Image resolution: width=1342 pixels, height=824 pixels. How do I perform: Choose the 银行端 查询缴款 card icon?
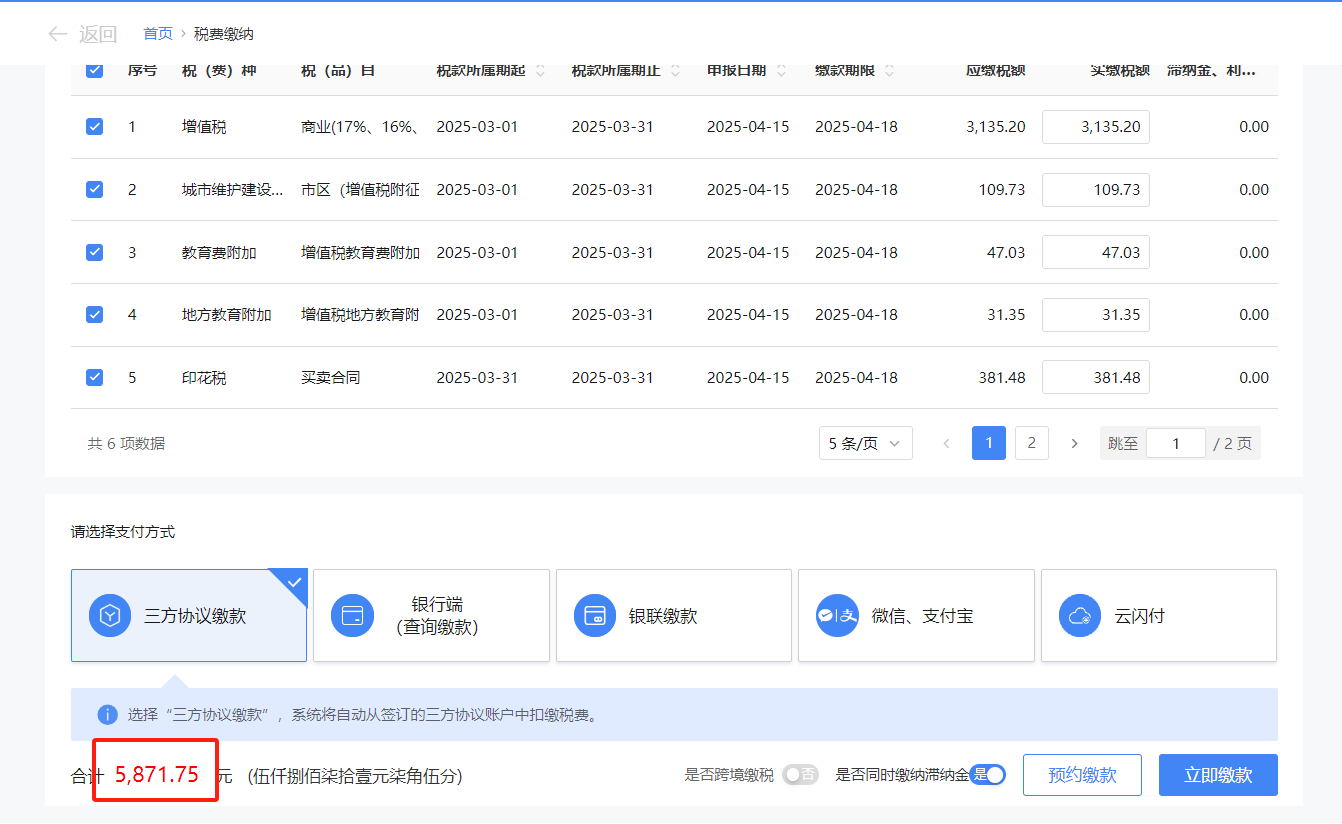[352, 616]
